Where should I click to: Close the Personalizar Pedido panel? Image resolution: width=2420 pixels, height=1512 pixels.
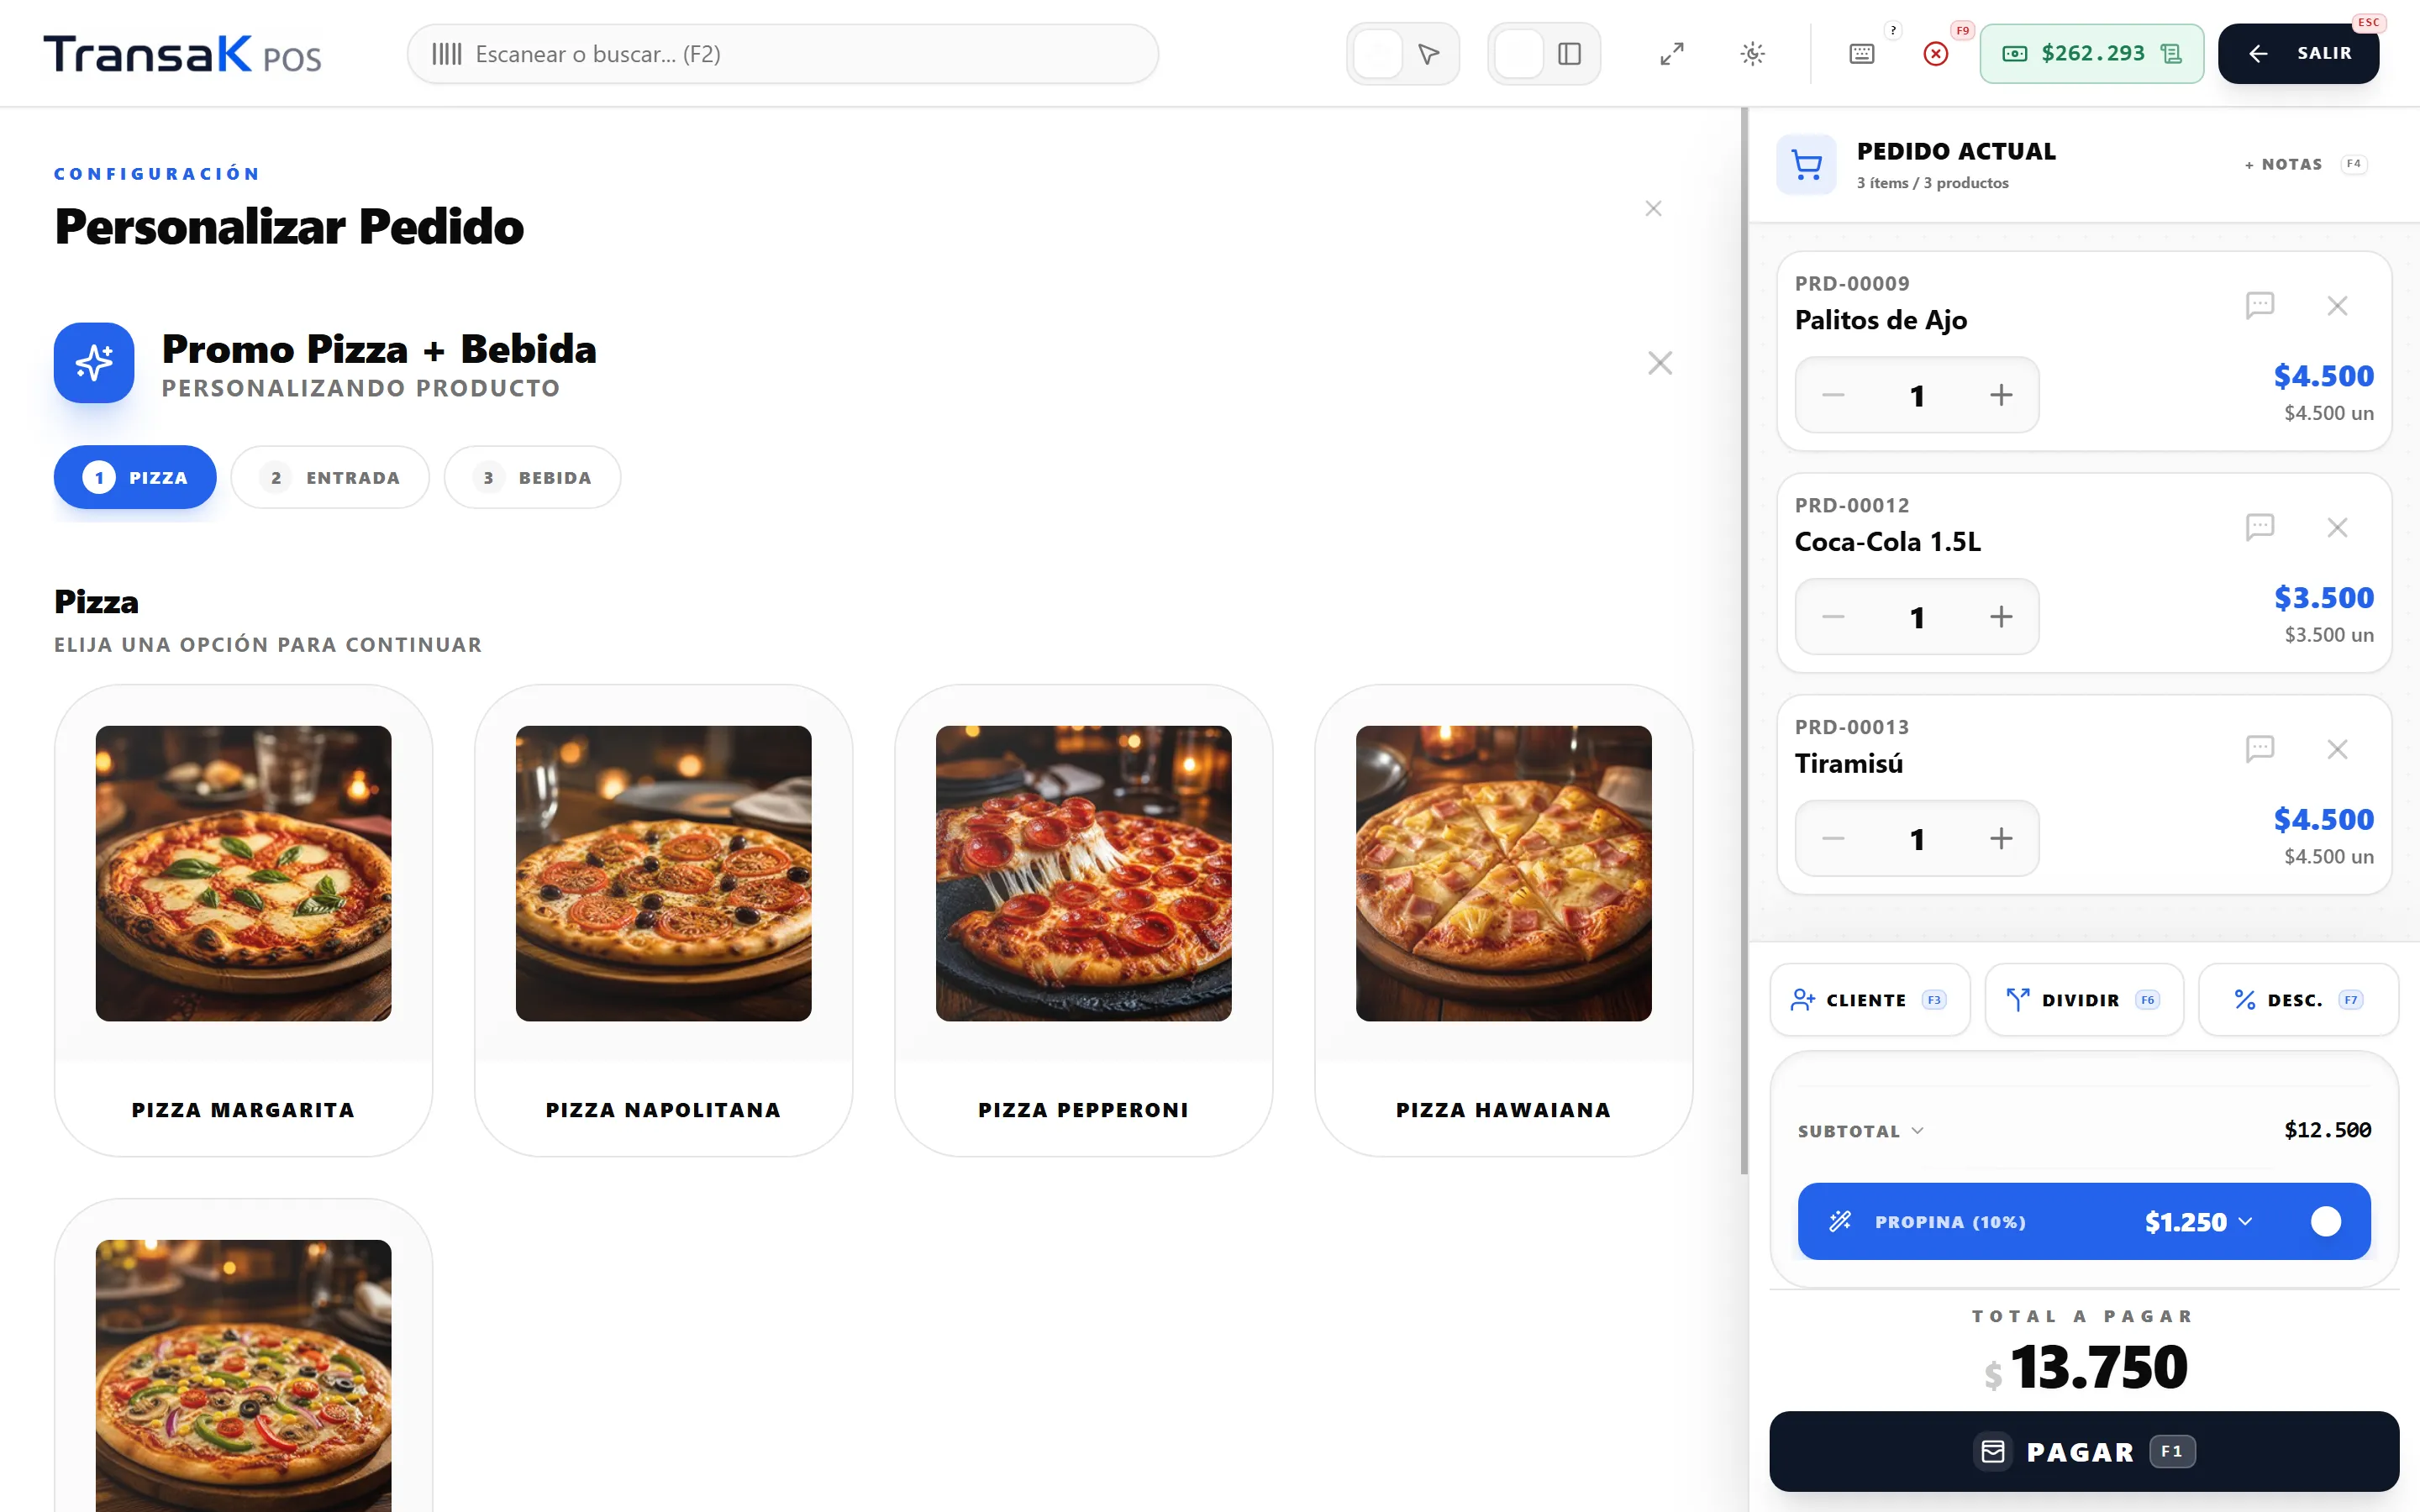[1653, 208]
